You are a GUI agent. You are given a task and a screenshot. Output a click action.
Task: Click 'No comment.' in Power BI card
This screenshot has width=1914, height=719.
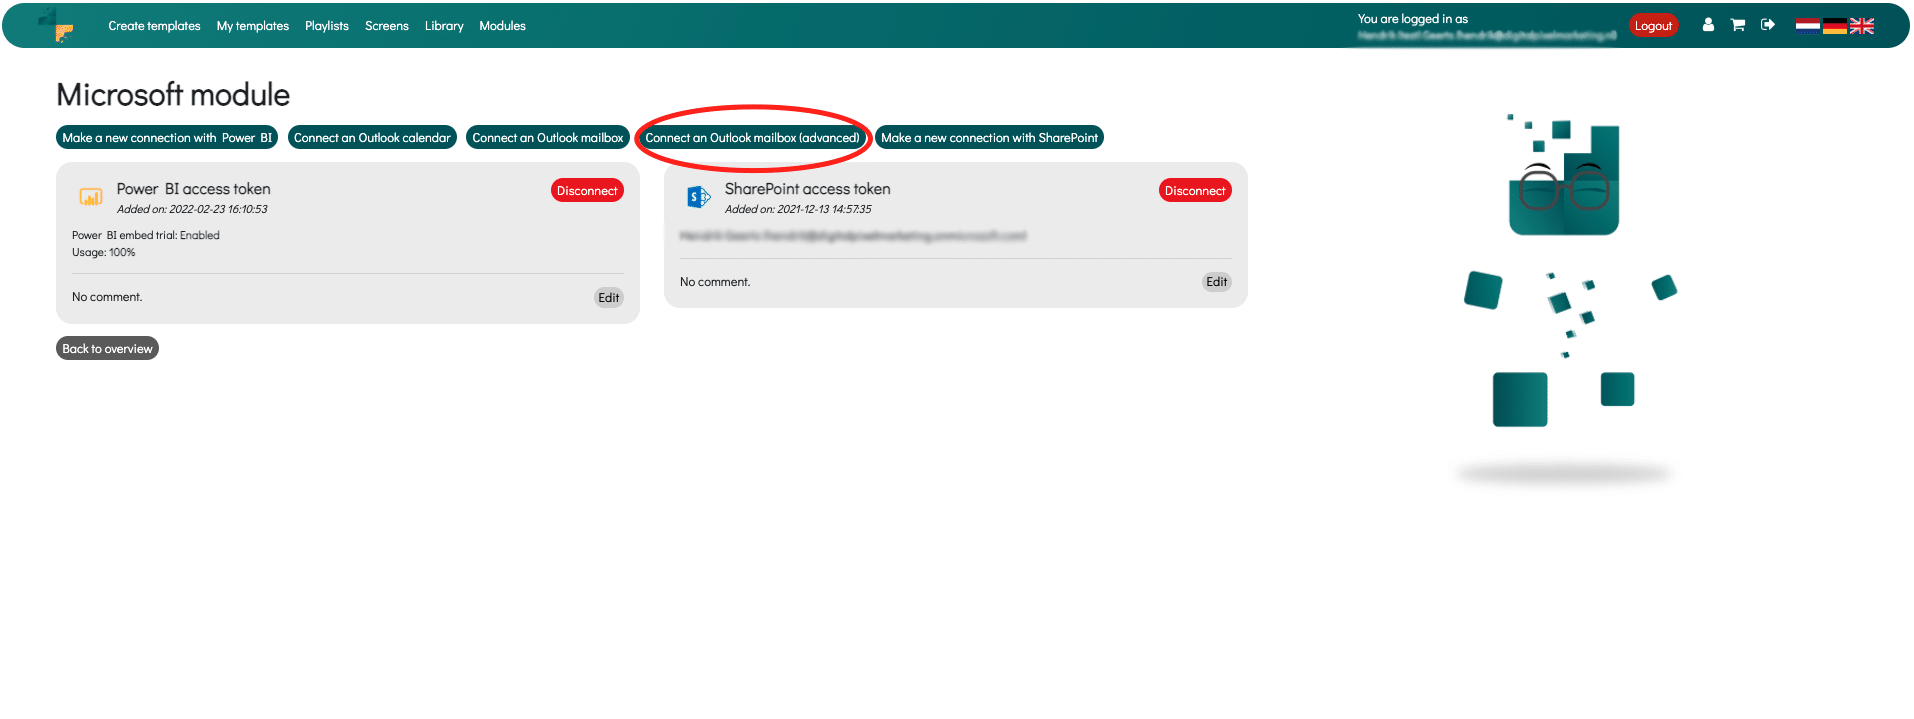point(107,297)
